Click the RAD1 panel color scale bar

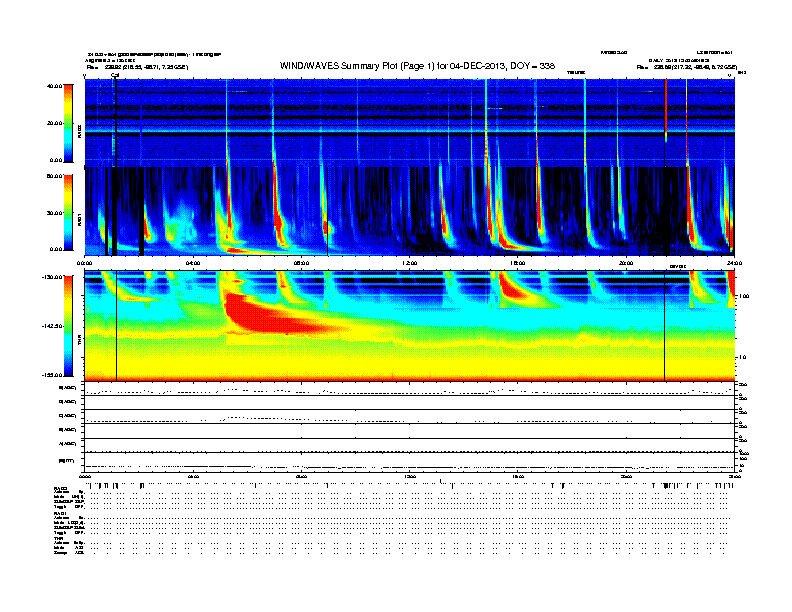tap(68, 212)
